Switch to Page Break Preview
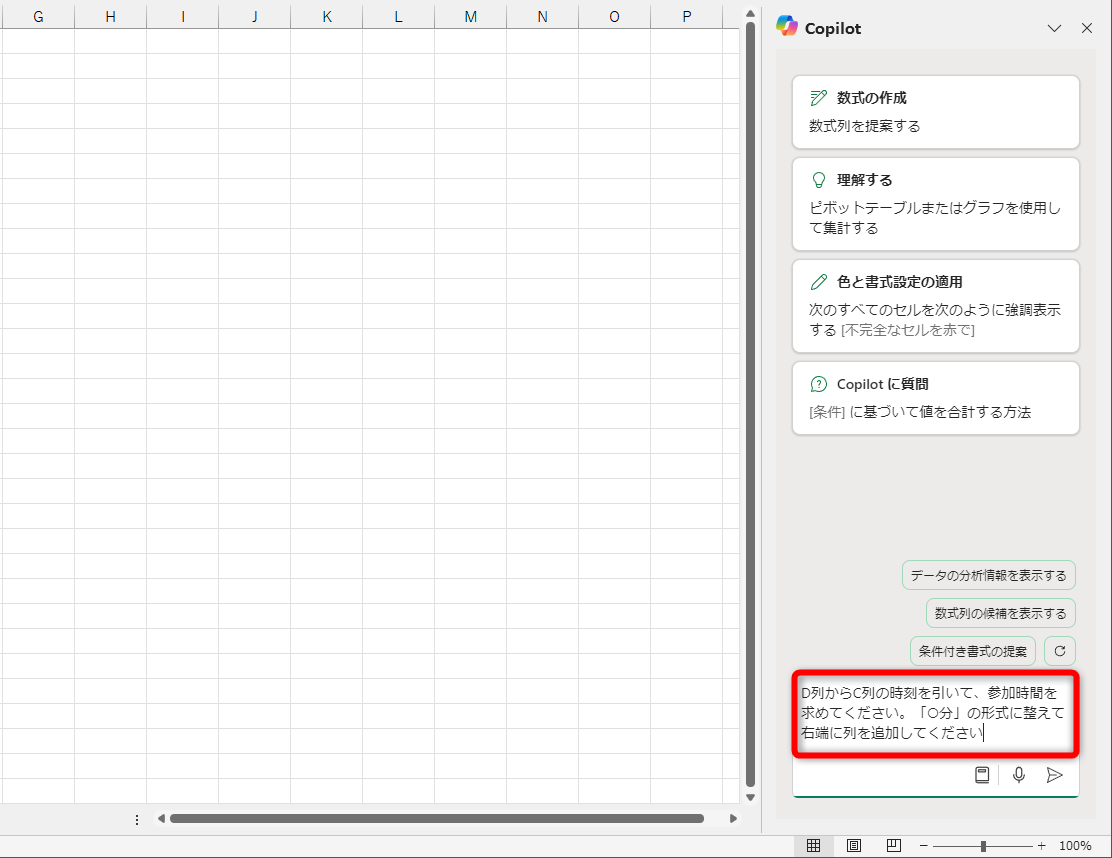 (x=894, y=845)
